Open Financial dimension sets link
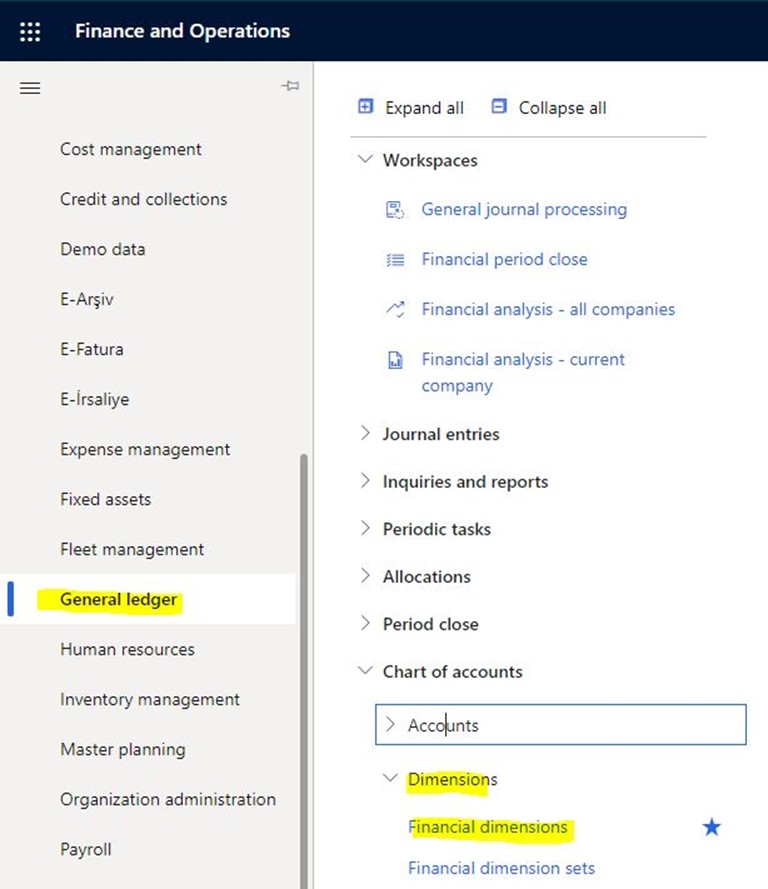The image size is (768, 889). [501, 868]
